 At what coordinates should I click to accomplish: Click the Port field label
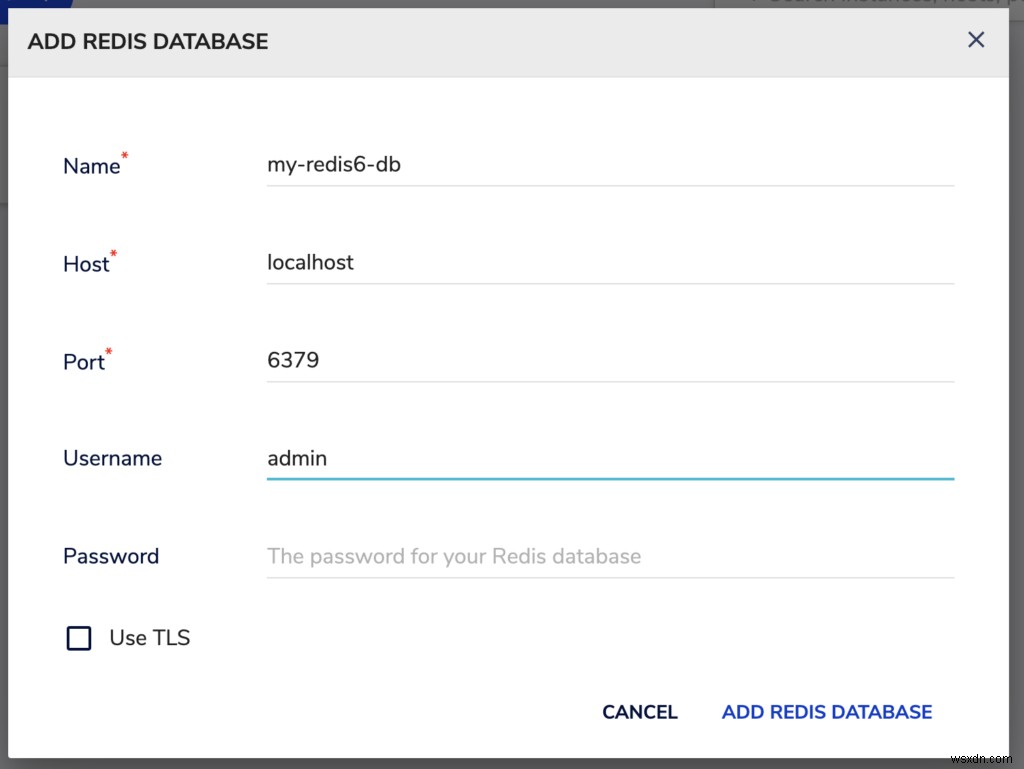point(84,362)
